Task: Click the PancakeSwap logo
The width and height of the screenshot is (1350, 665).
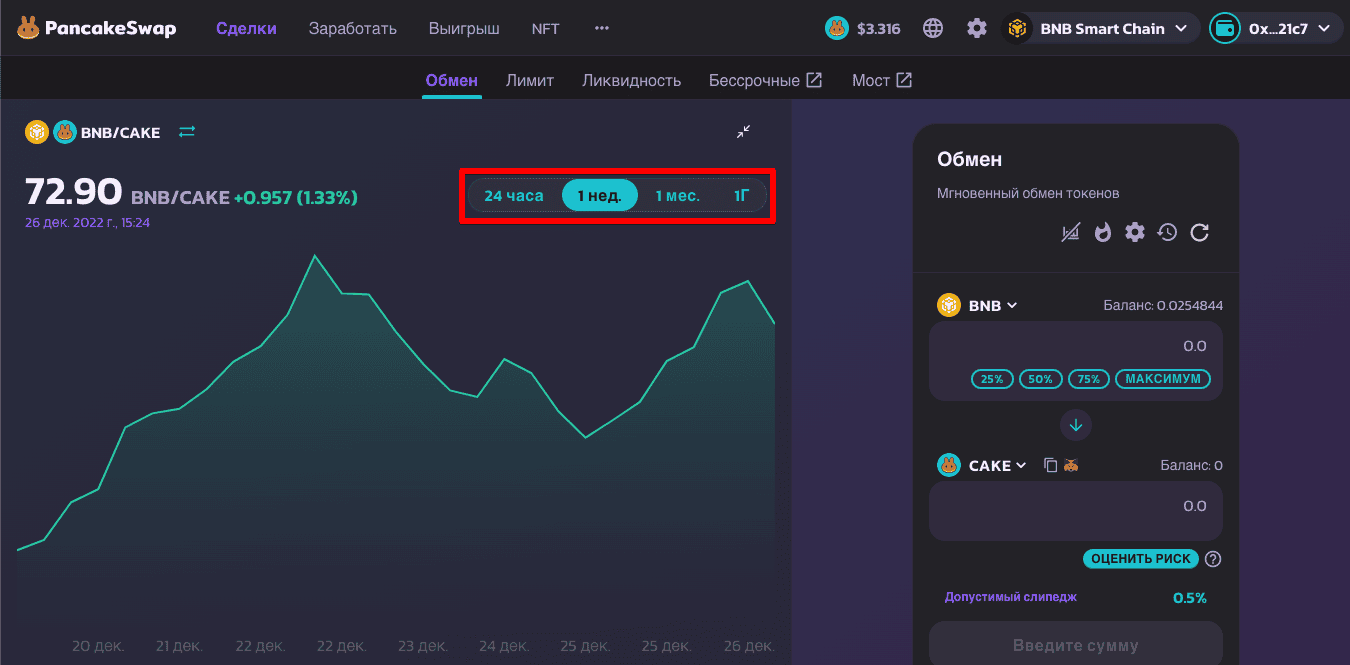Action: tap(96, 28)
